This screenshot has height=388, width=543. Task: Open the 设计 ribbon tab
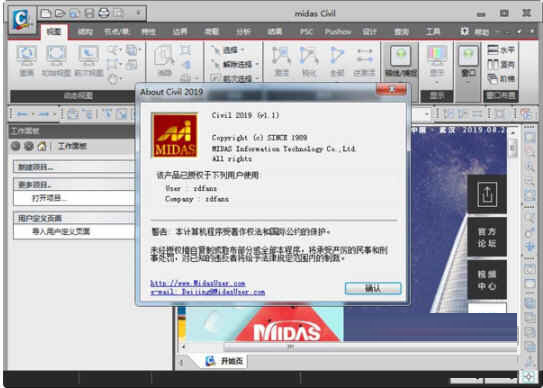pyautogui.click(x=370, y=32)
